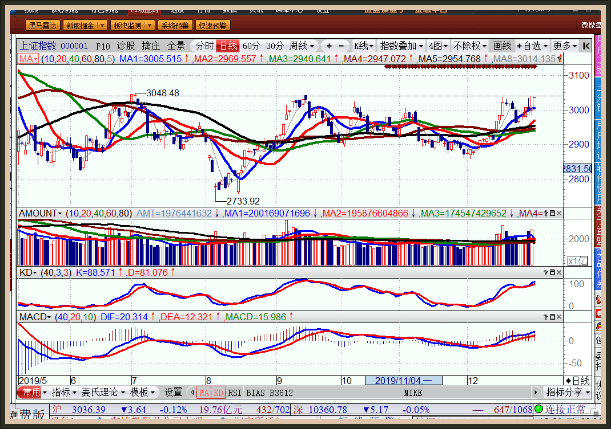Maximize the AMOUNT panel
The height and width of the screenshot is (429, 611).
pos(552,214)
